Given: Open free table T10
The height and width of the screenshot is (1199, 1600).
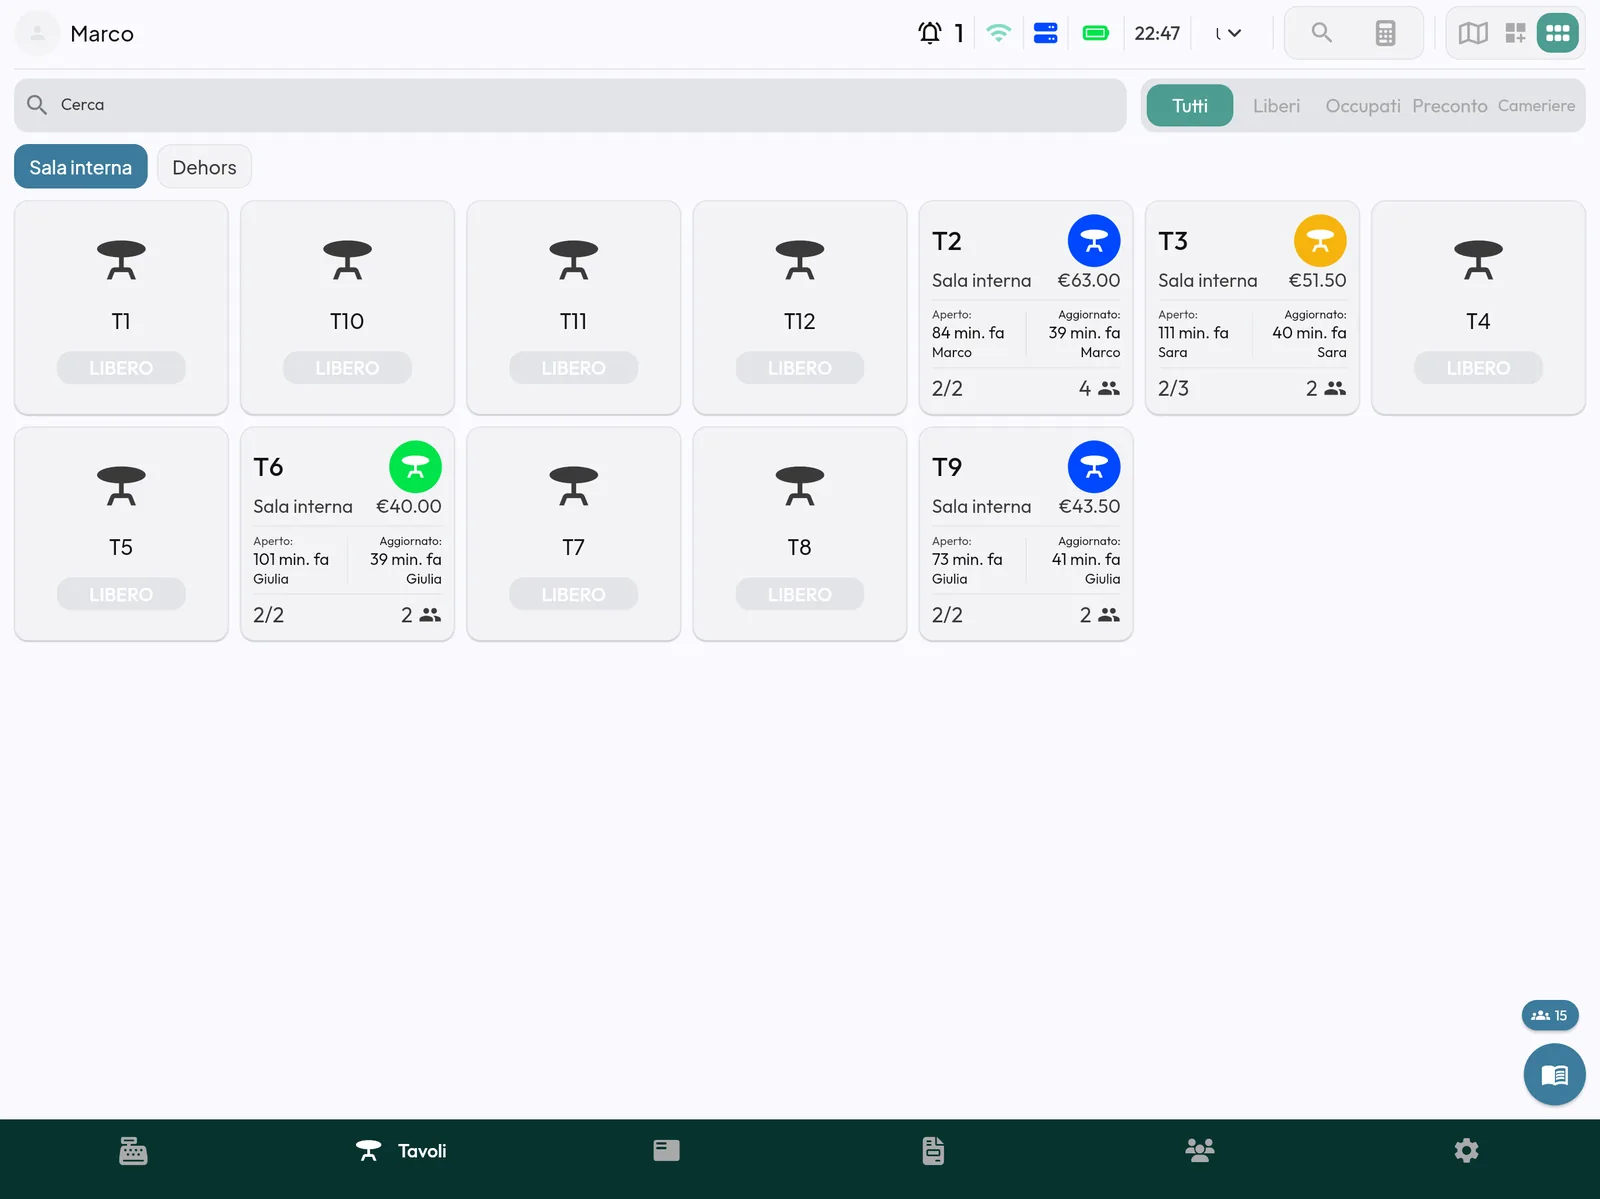Looking at the screenshot, I should (x=347, y=308).
